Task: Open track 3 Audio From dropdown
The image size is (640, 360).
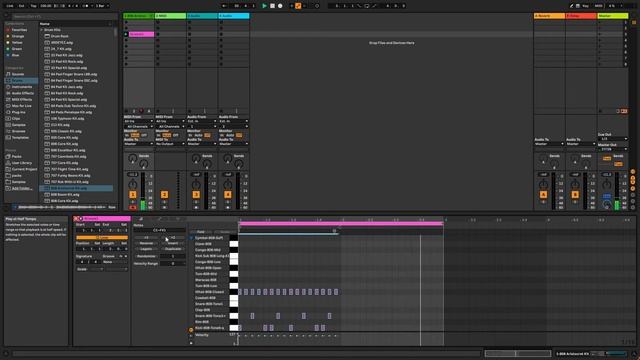Action: [x=202, y=121]
